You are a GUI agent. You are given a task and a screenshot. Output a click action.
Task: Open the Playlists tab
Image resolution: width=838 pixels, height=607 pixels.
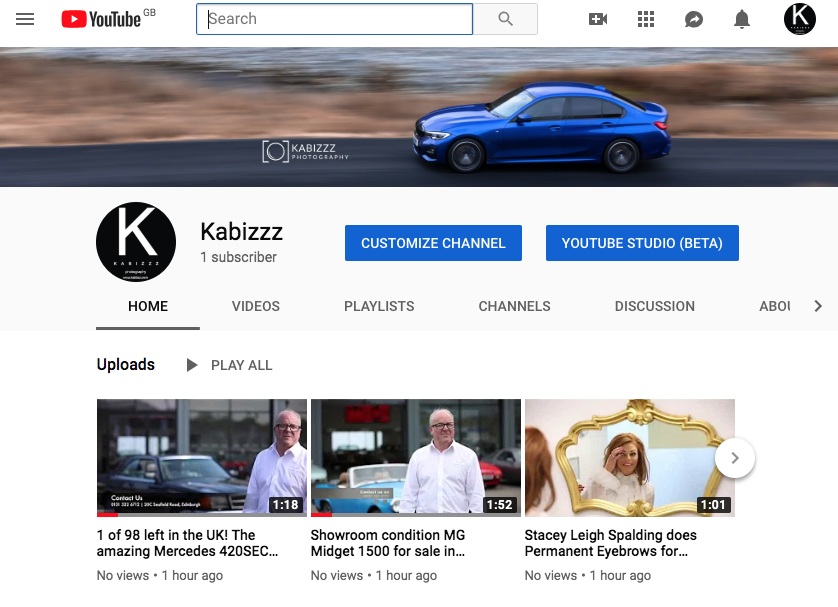(x=379, y=306)
